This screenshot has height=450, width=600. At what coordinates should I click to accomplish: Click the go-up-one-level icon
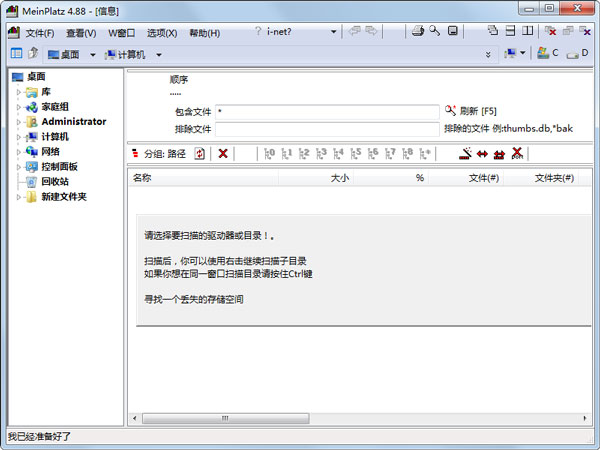33,53
